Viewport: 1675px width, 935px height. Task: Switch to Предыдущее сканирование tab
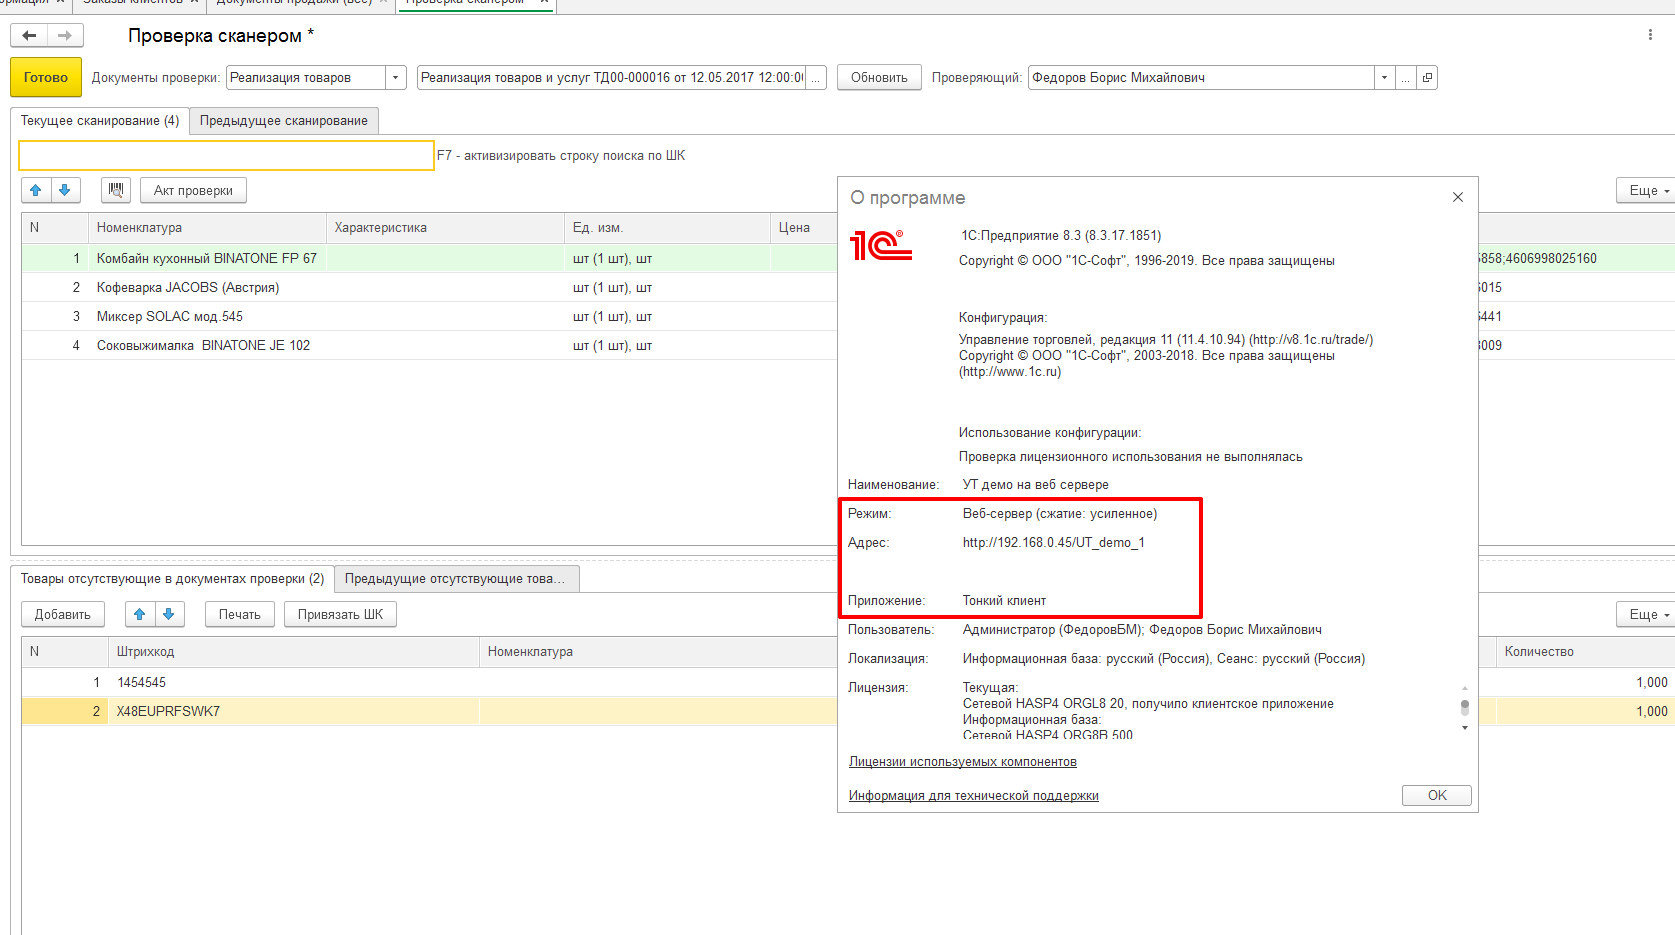[284, 120]
